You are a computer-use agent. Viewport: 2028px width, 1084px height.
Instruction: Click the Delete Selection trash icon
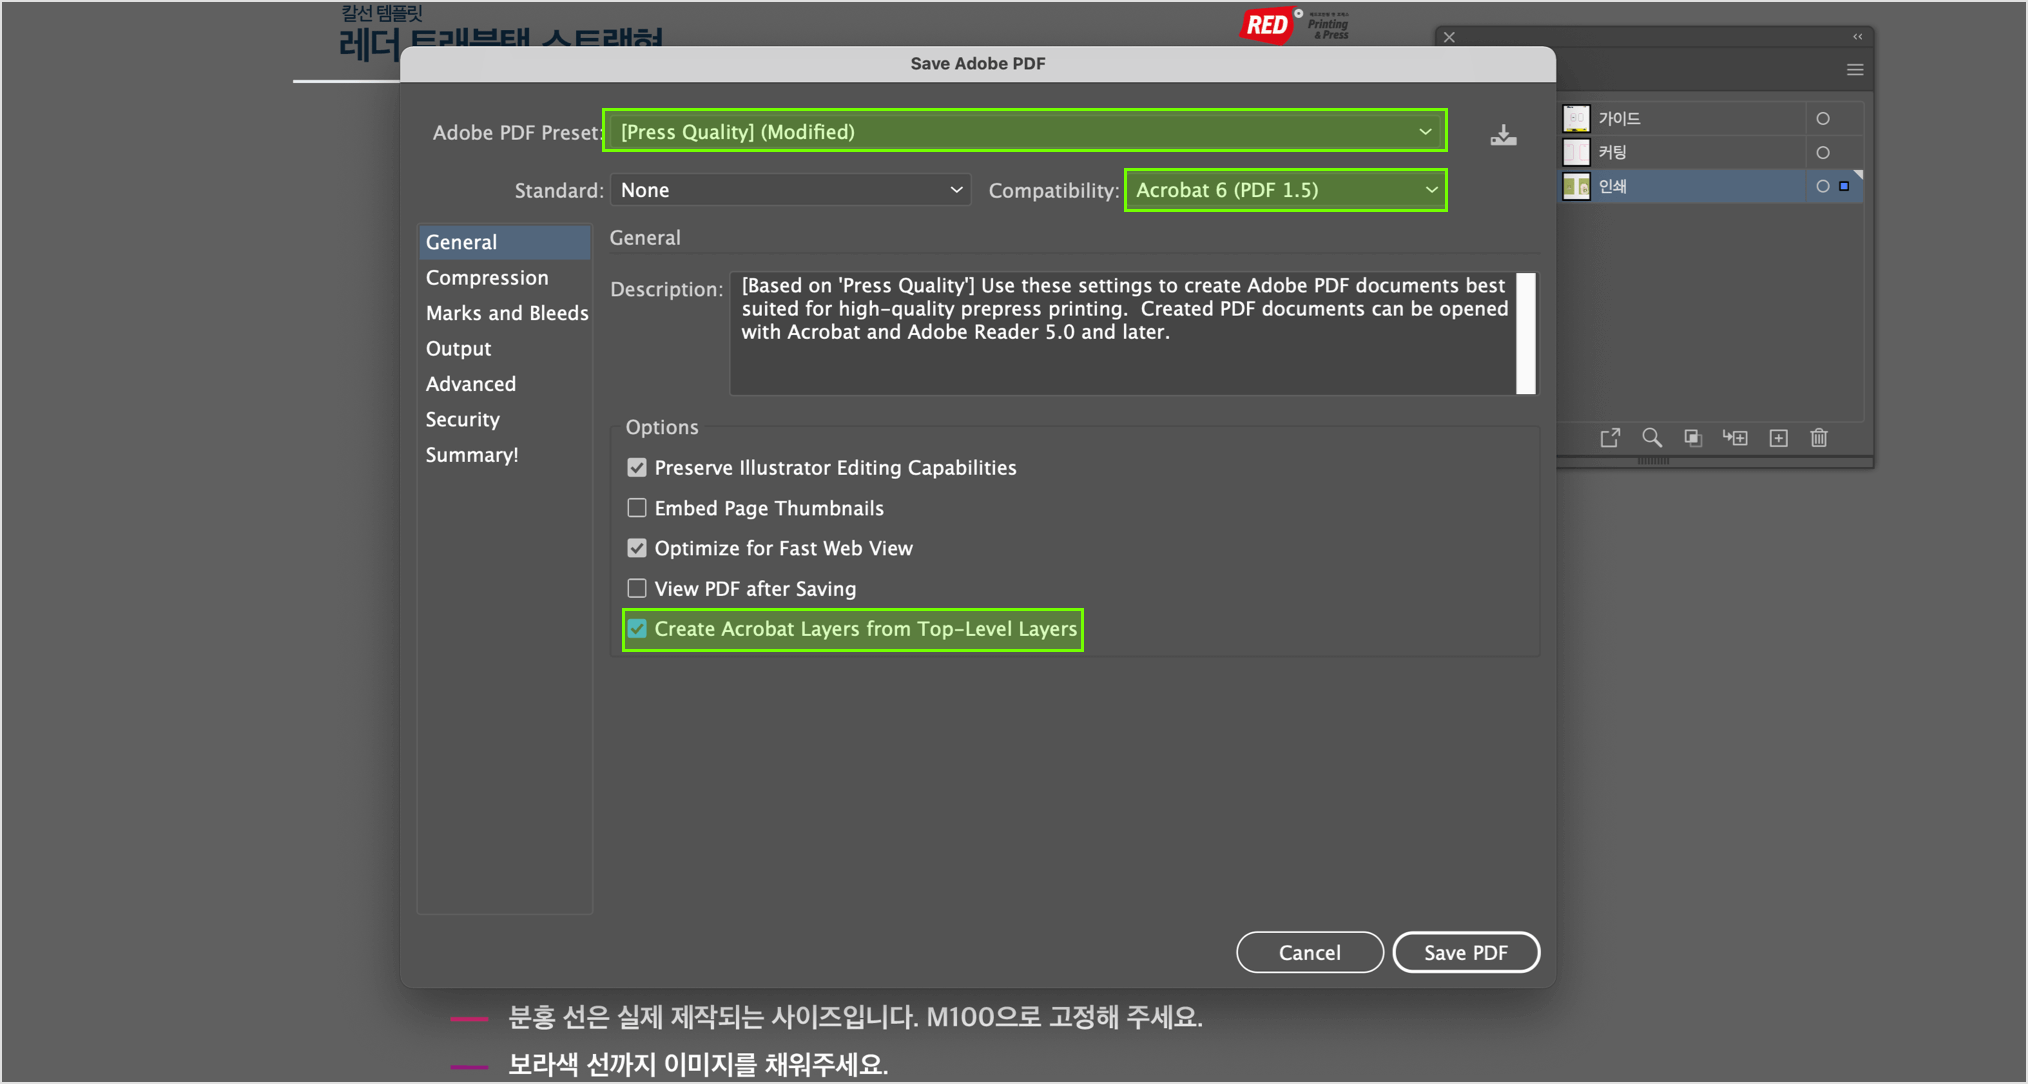tap(1819, 438)
